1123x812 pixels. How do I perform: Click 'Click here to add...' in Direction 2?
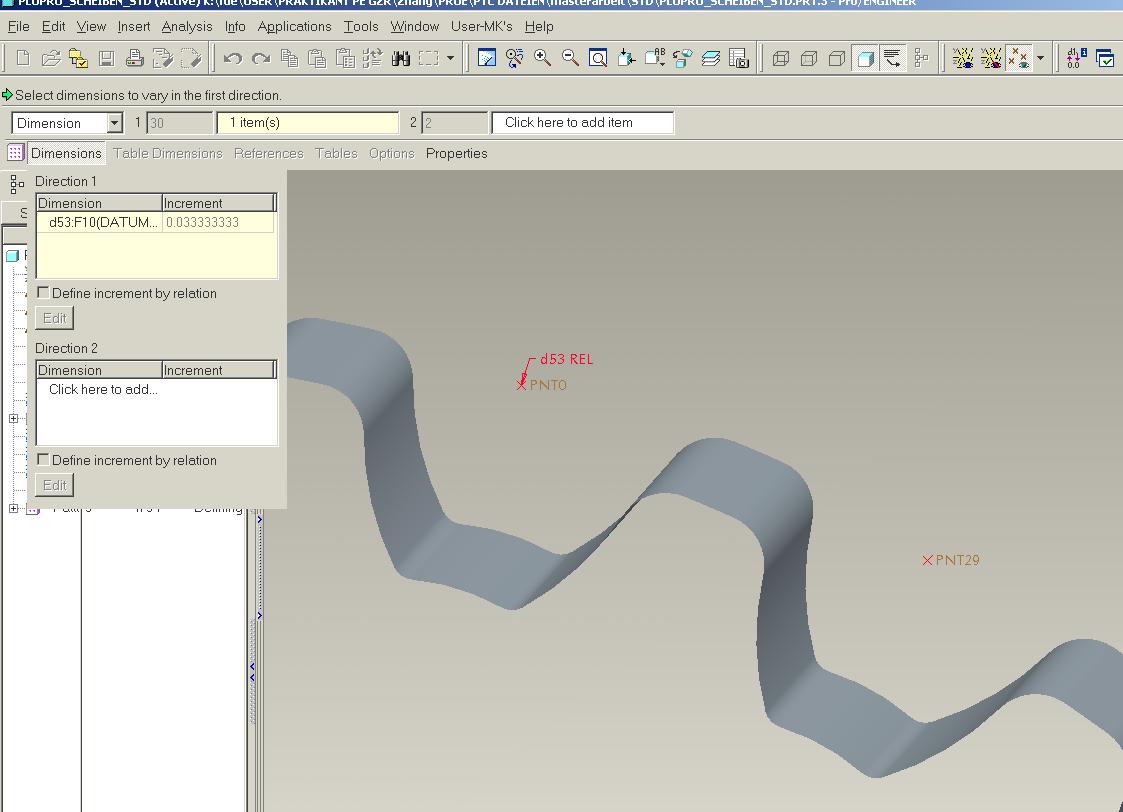click(103, 390)
